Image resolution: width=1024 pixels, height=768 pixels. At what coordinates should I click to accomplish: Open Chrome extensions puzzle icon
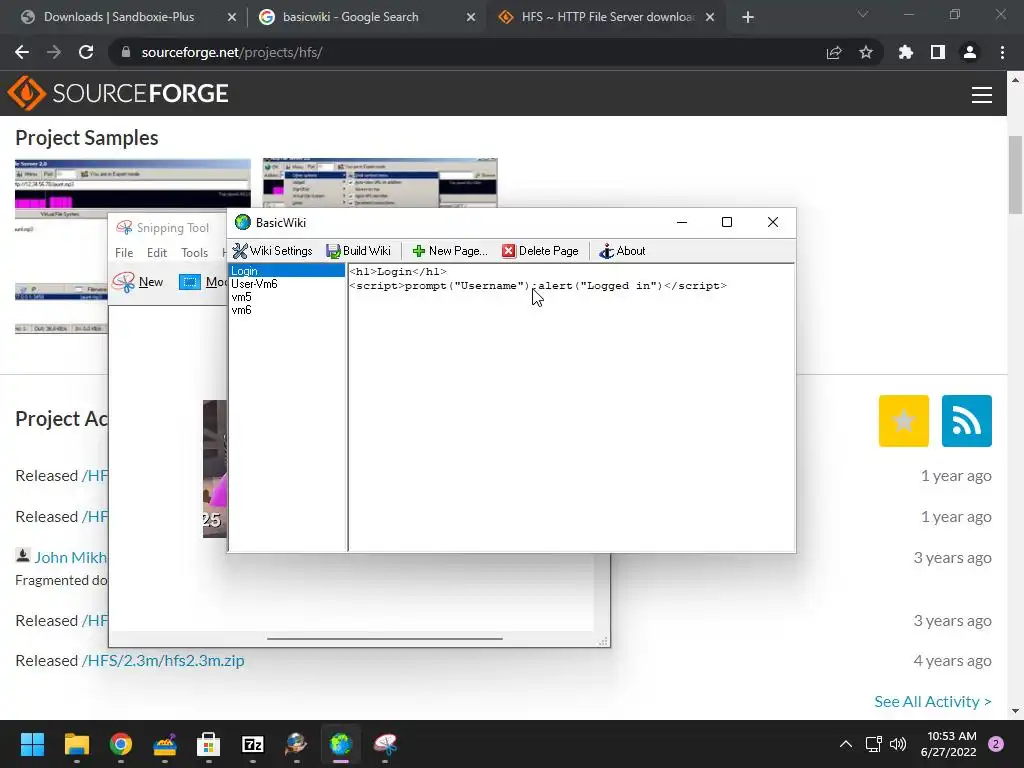(x=906, y=52)
